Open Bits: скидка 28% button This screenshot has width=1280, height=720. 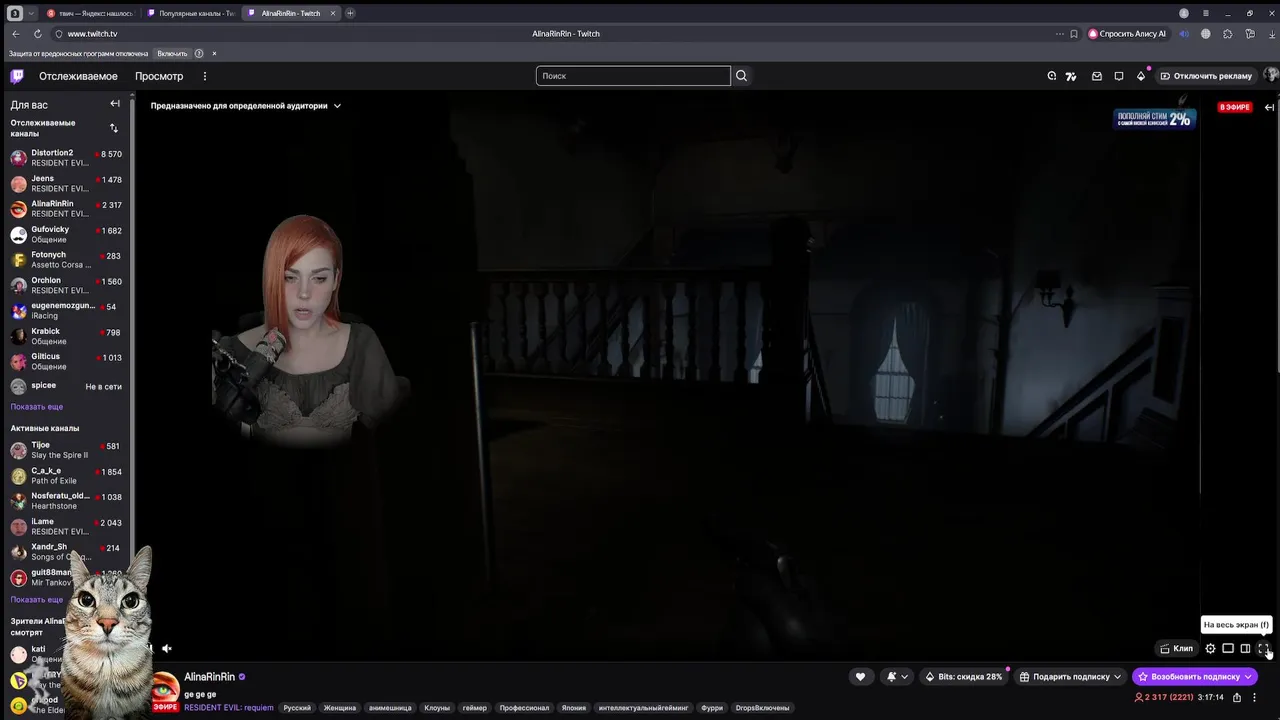coord(963,677)
